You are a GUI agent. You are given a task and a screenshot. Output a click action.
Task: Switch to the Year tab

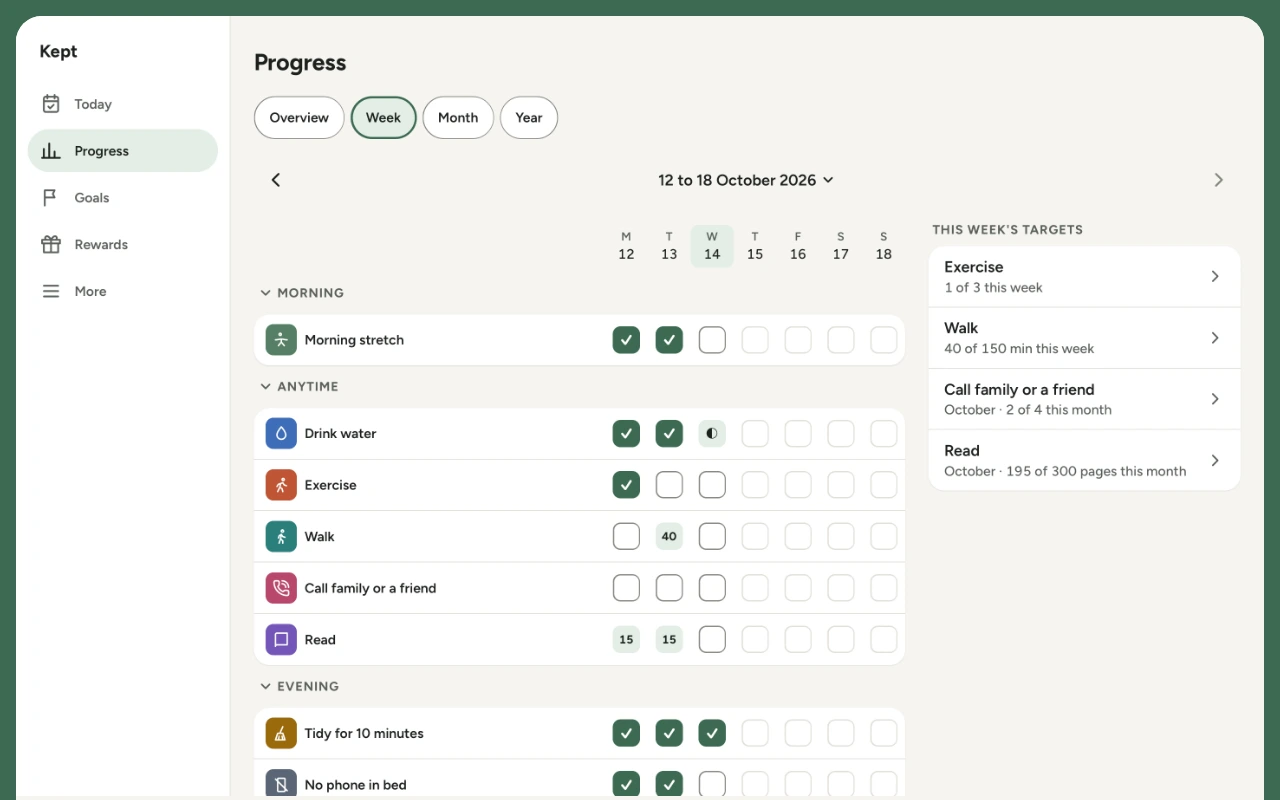(529, 117)
